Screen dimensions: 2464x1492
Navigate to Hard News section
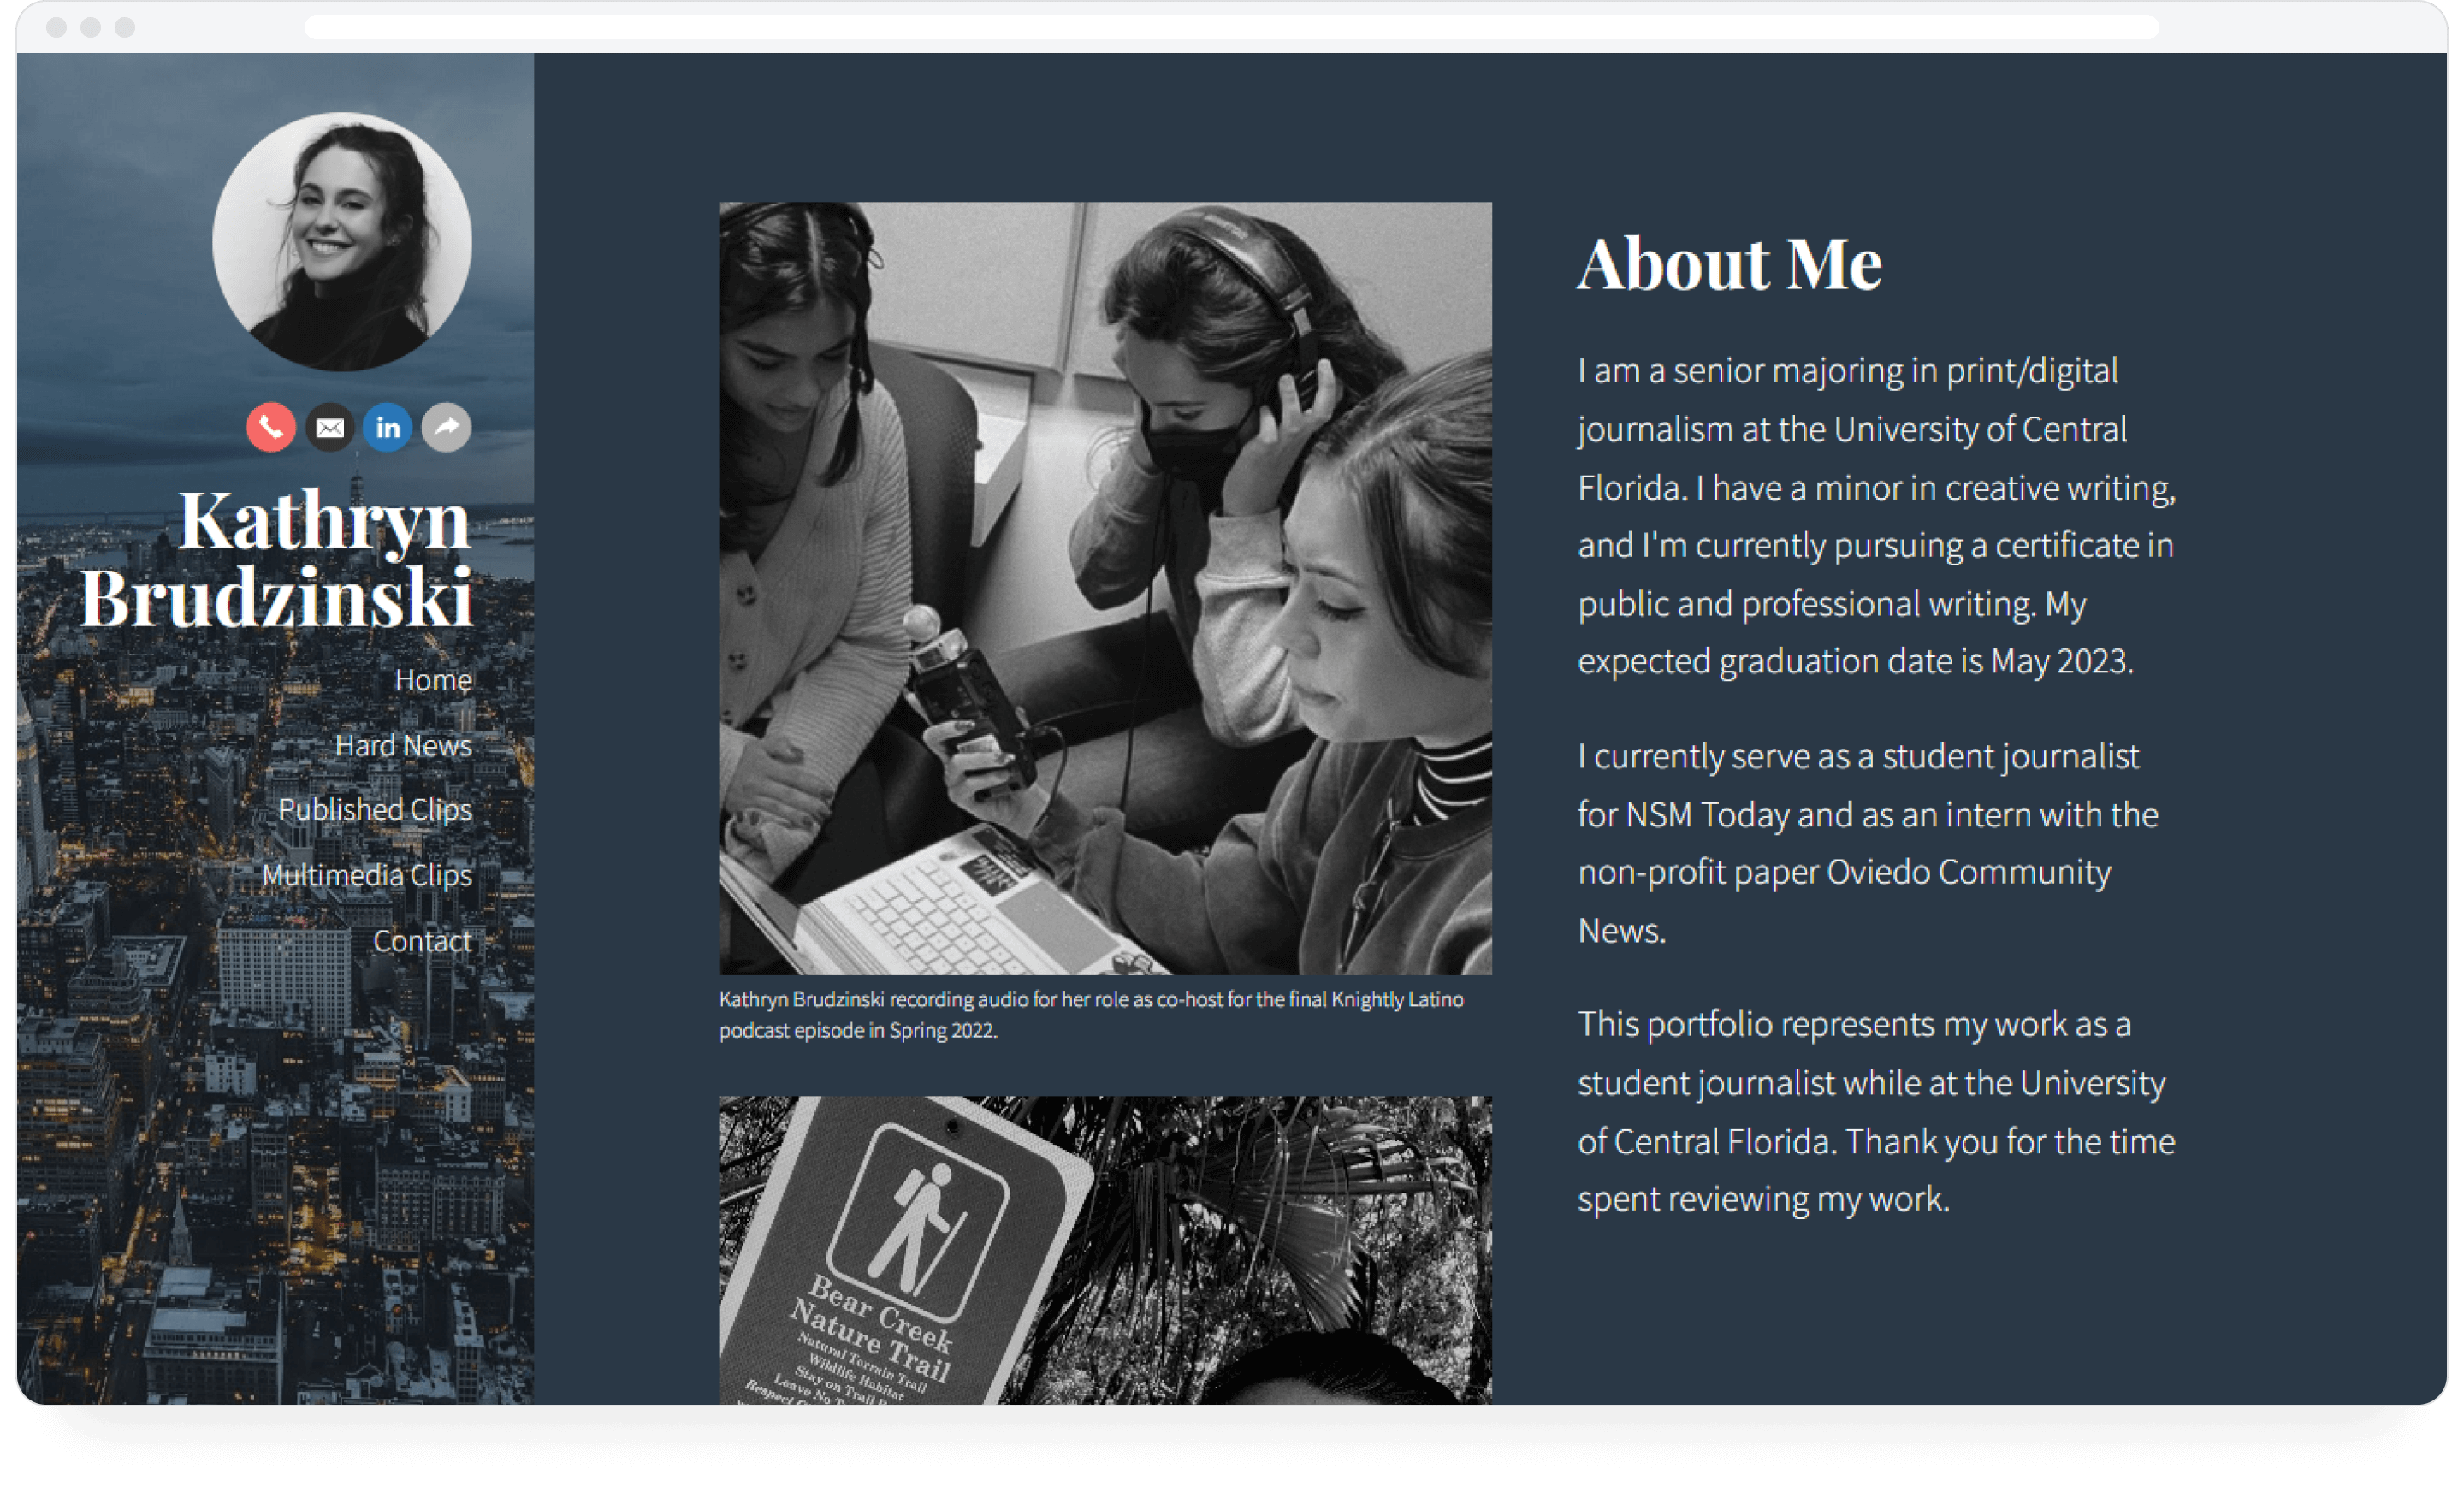click(x=400, y=746)
